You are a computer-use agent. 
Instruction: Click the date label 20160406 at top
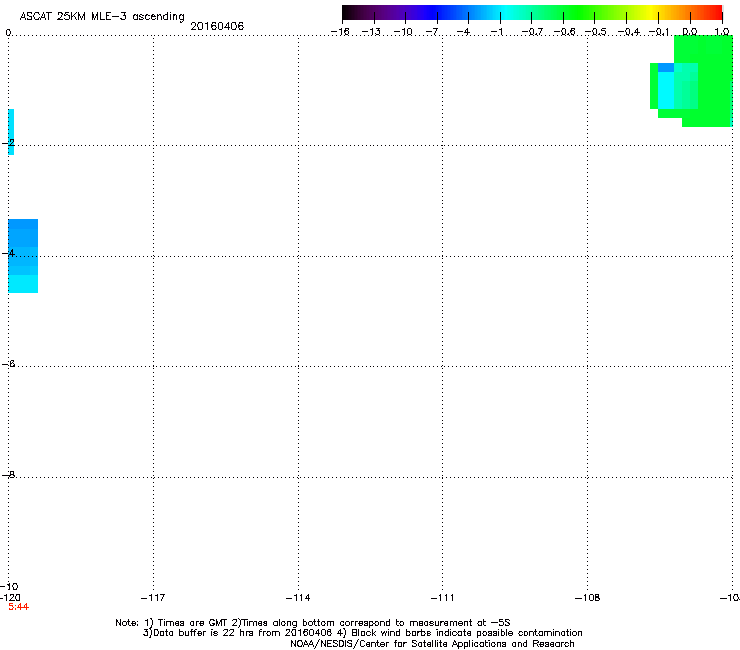(217, 26)
